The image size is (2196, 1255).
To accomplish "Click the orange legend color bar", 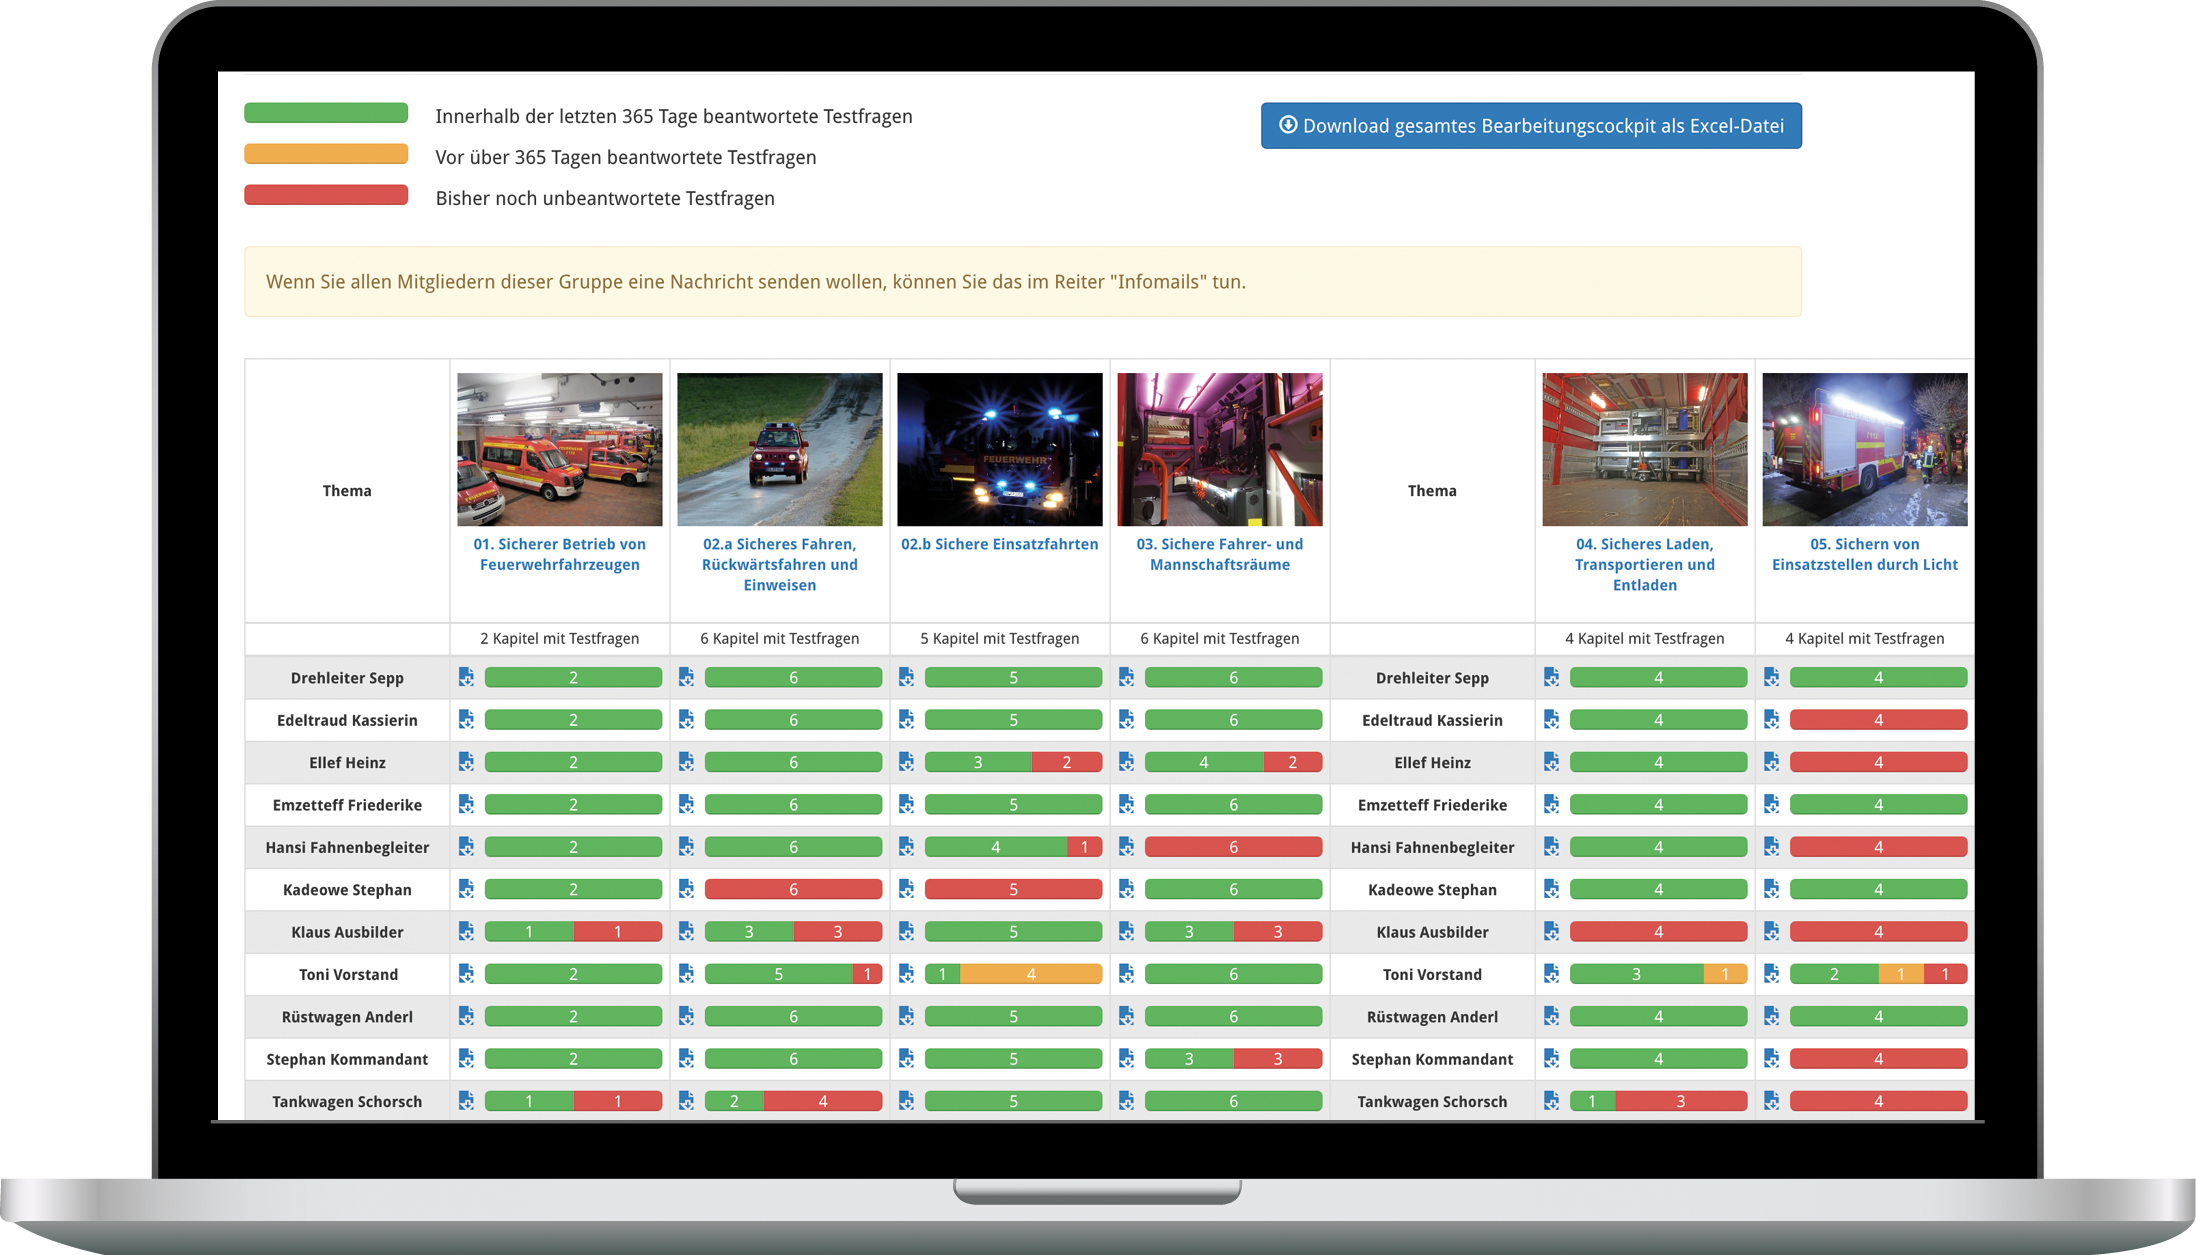I will click(x=326, y=154).
